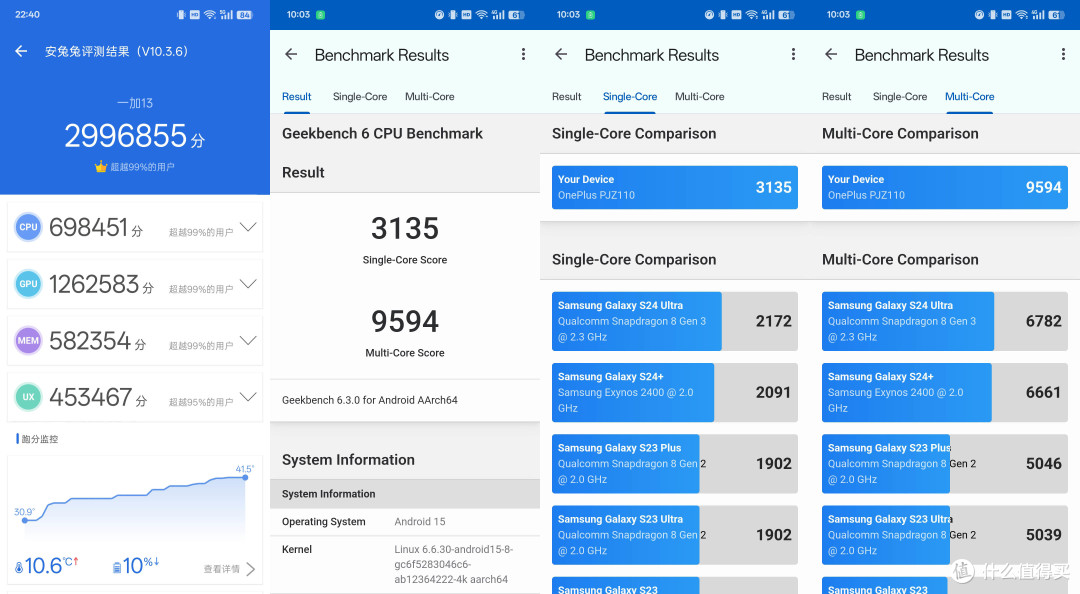Tap Kernel Linux 6.6.30 info row
Viewport: 1080px width, 594px height.
(405, 564)
